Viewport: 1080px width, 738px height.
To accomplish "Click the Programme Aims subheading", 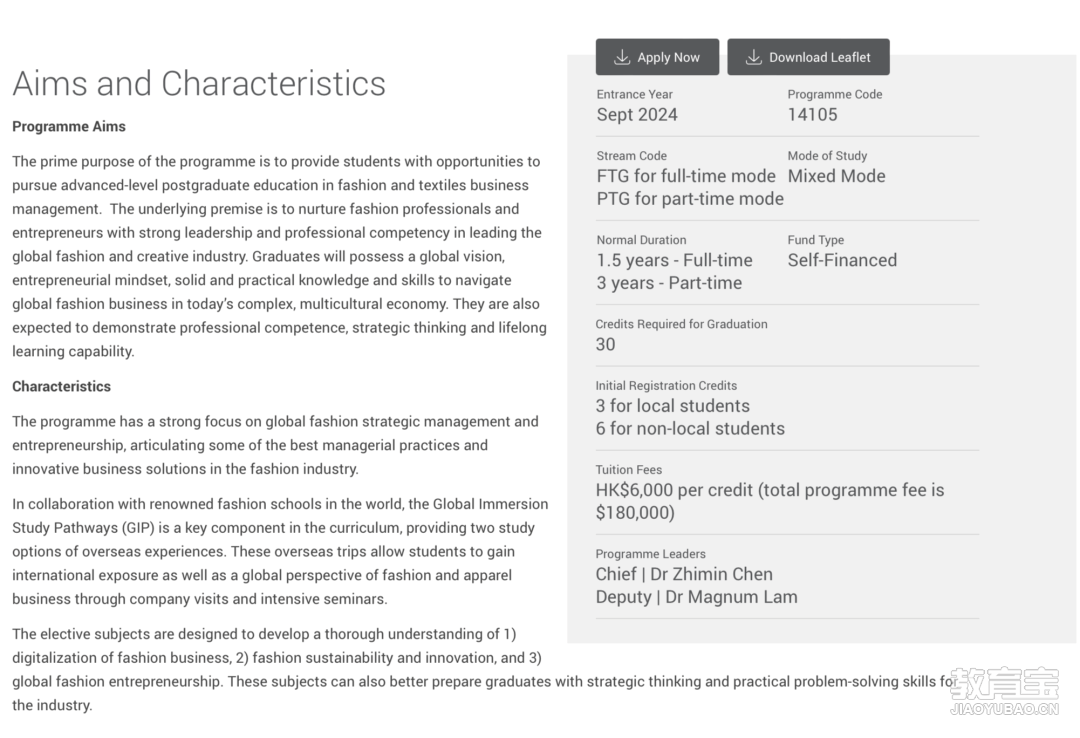I will (x=69, y=127).
